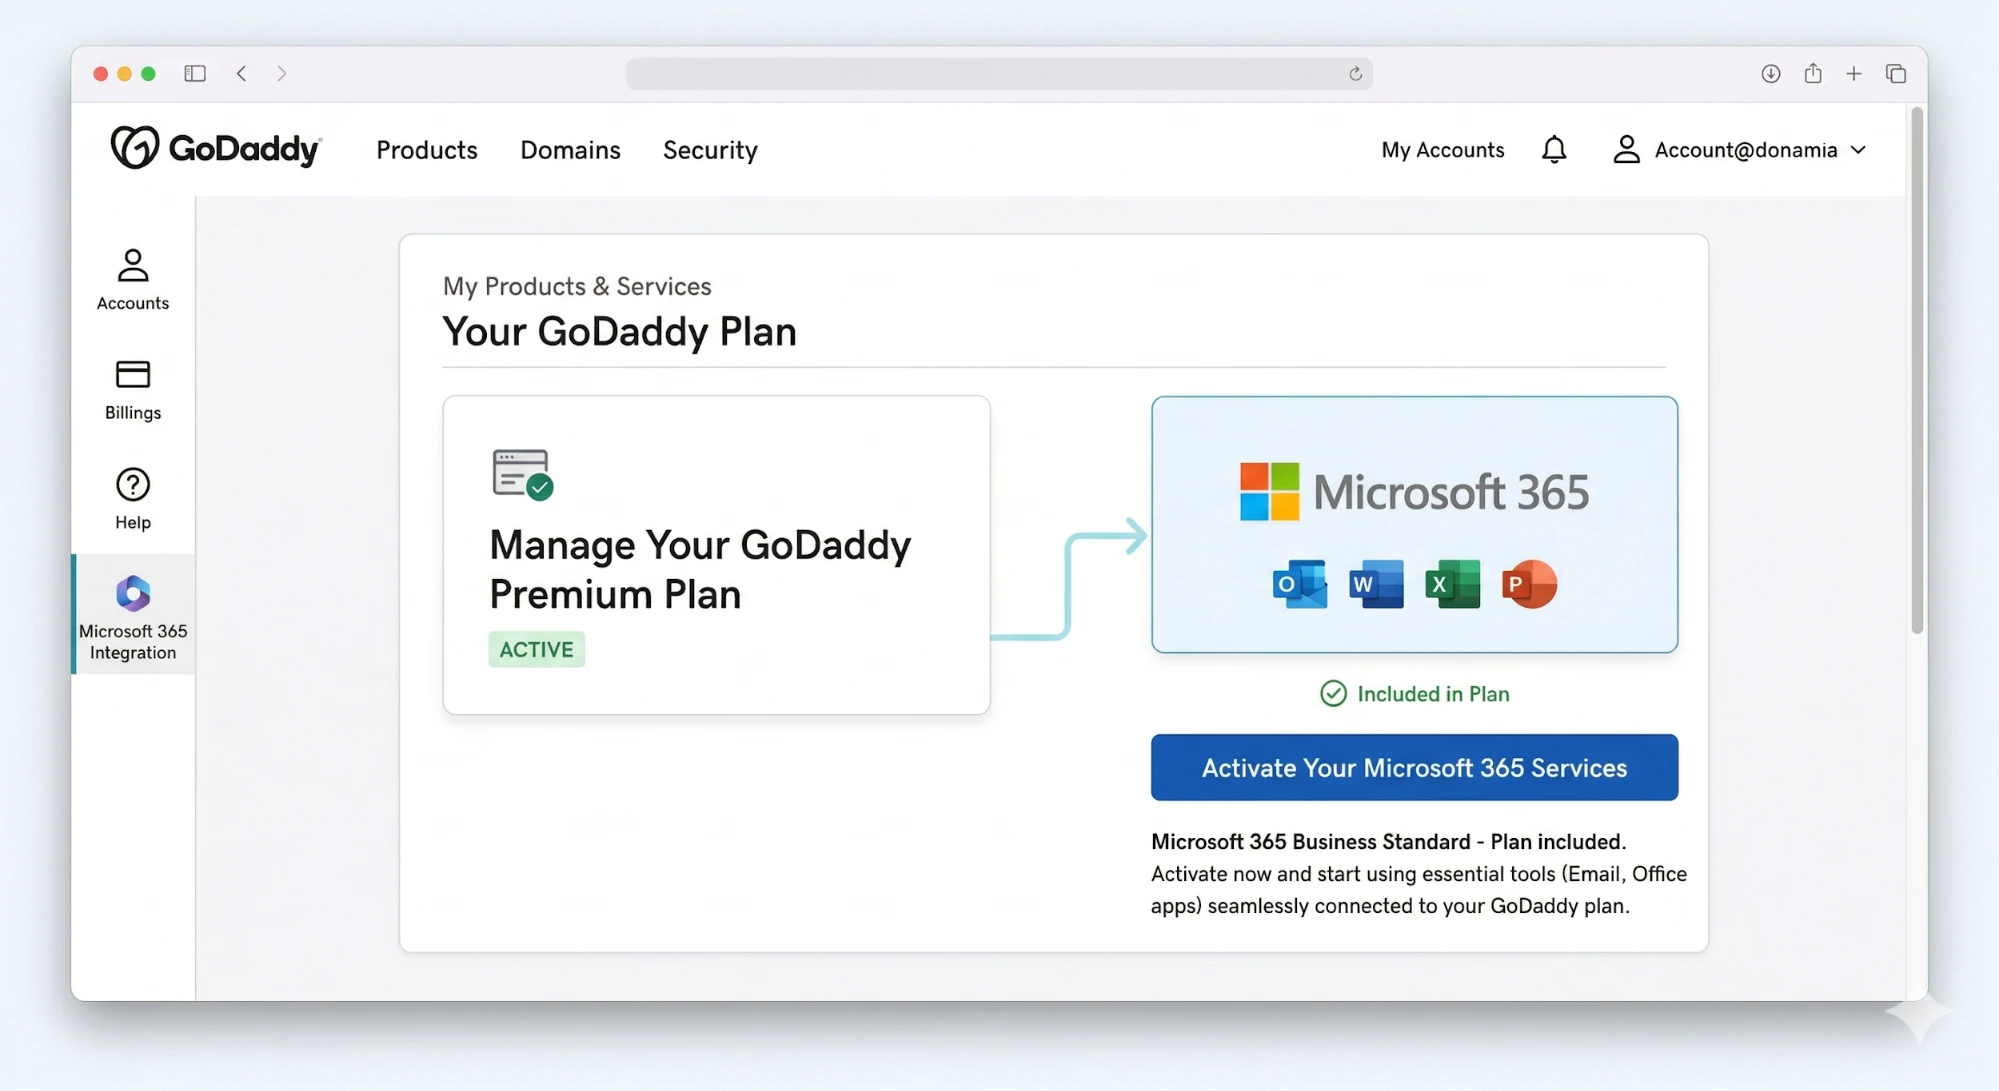This screenshot has height=1091, width=1999.
Task: Click 'Your GoDaddy Plan' heading
Action: tap(620, 332)
